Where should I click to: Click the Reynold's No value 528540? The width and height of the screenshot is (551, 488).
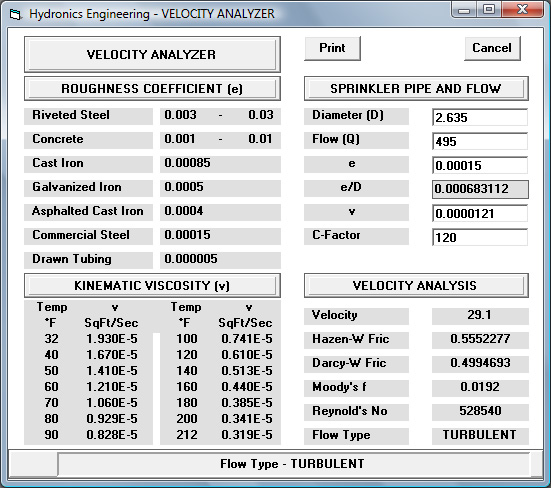coord(480,411)
